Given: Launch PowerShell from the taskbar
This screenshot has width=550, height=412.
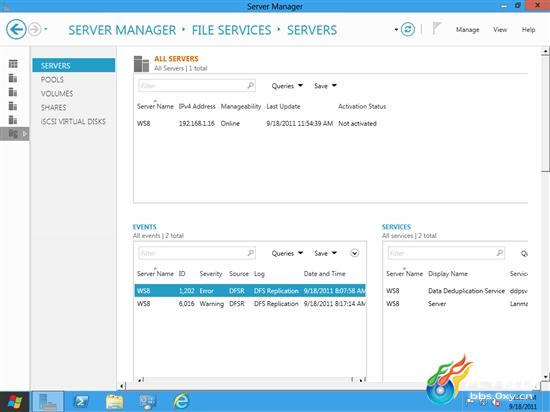Looking at the screenshot, I should (x=81, y=401).
